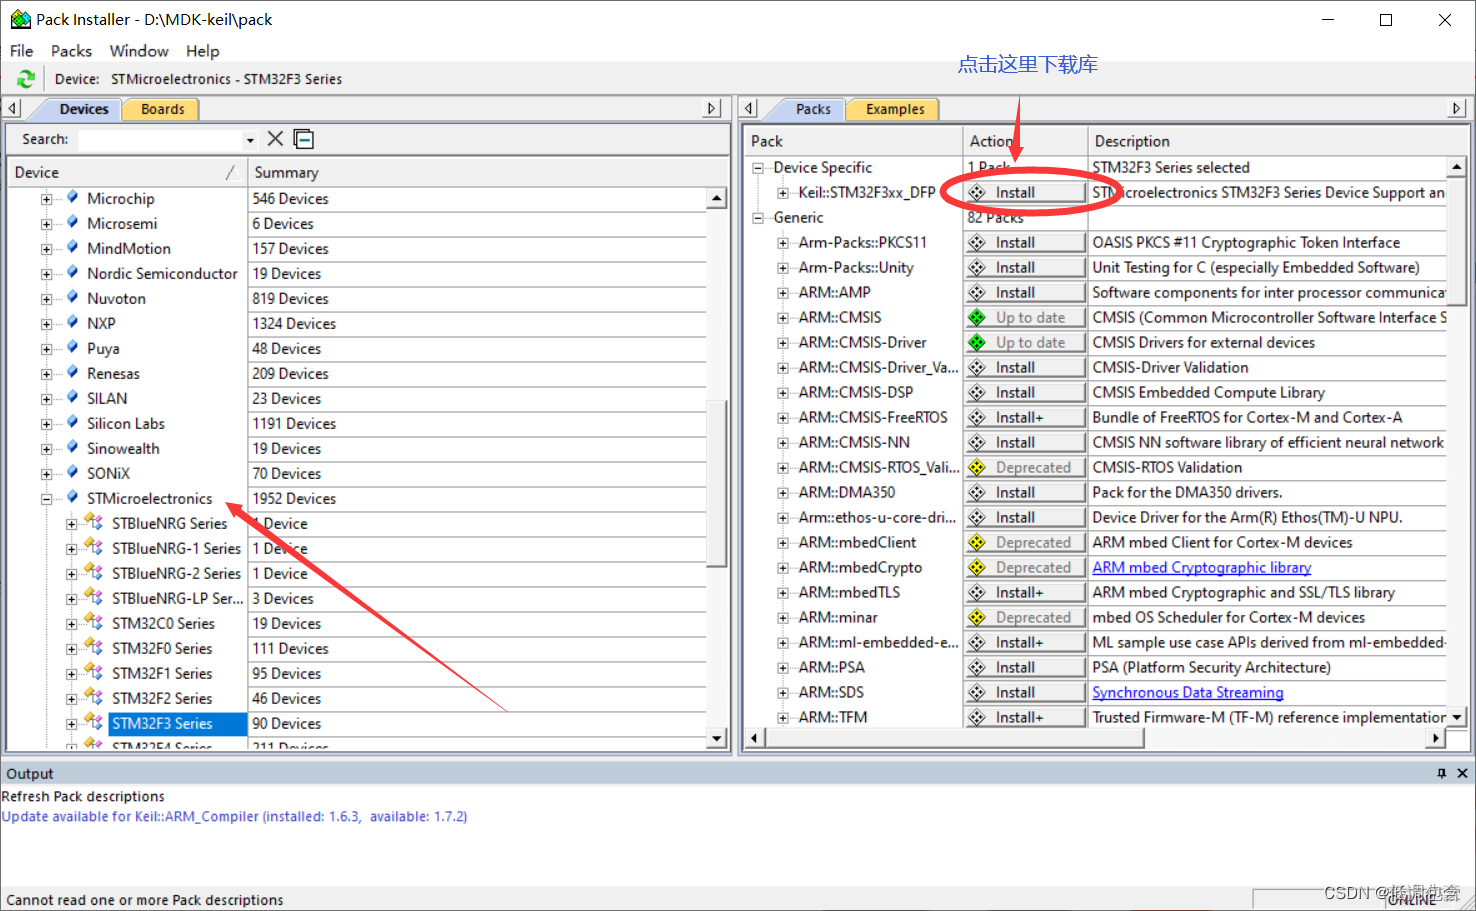Click the Microchip vendor icon
Screen dimensions: 1476x911
click(x=72, y=198)
